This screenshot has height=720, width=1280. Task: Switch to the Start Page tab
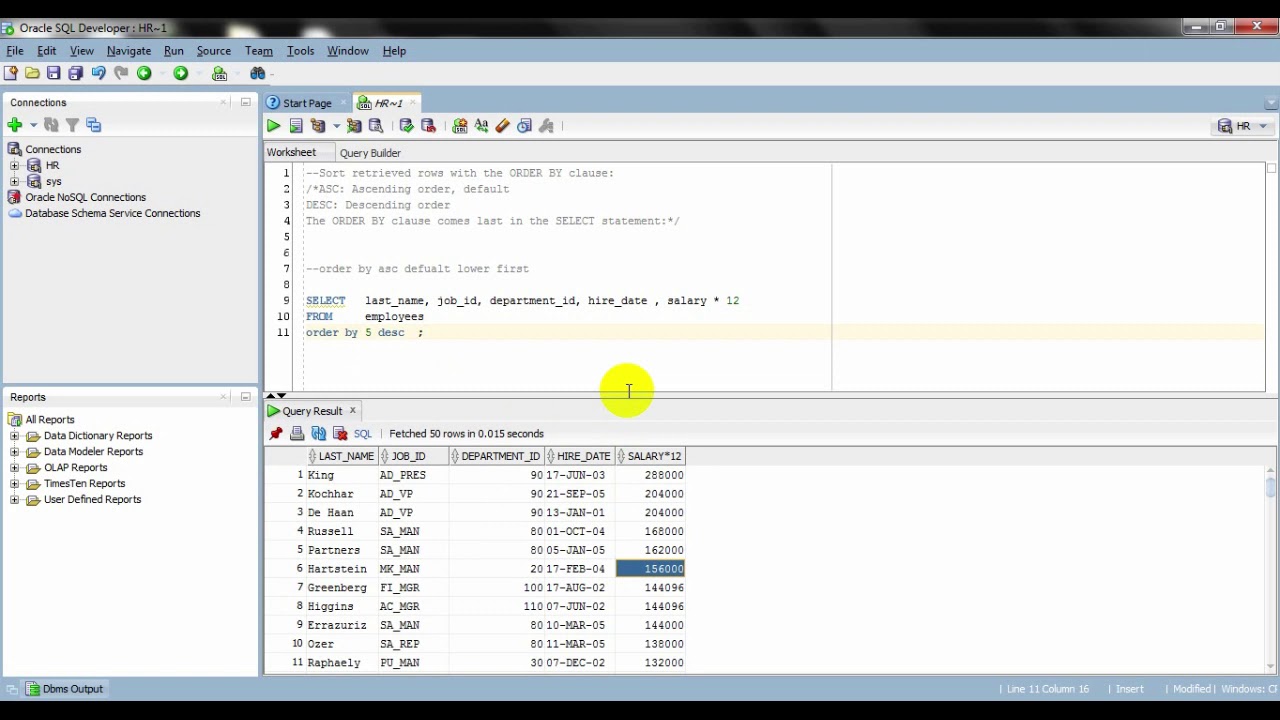[x=307, y=103]
